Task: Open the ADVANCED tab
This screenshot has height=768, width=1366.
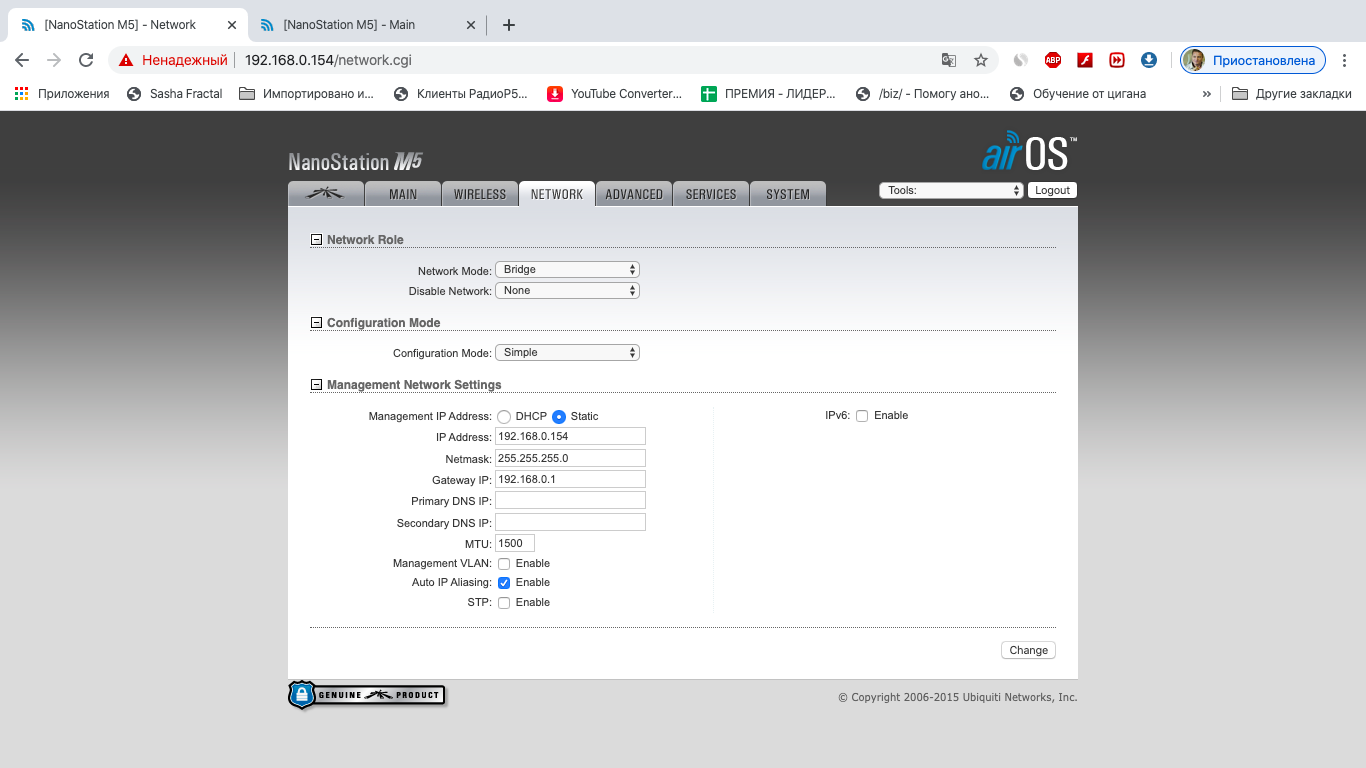Action: point(634,194)
